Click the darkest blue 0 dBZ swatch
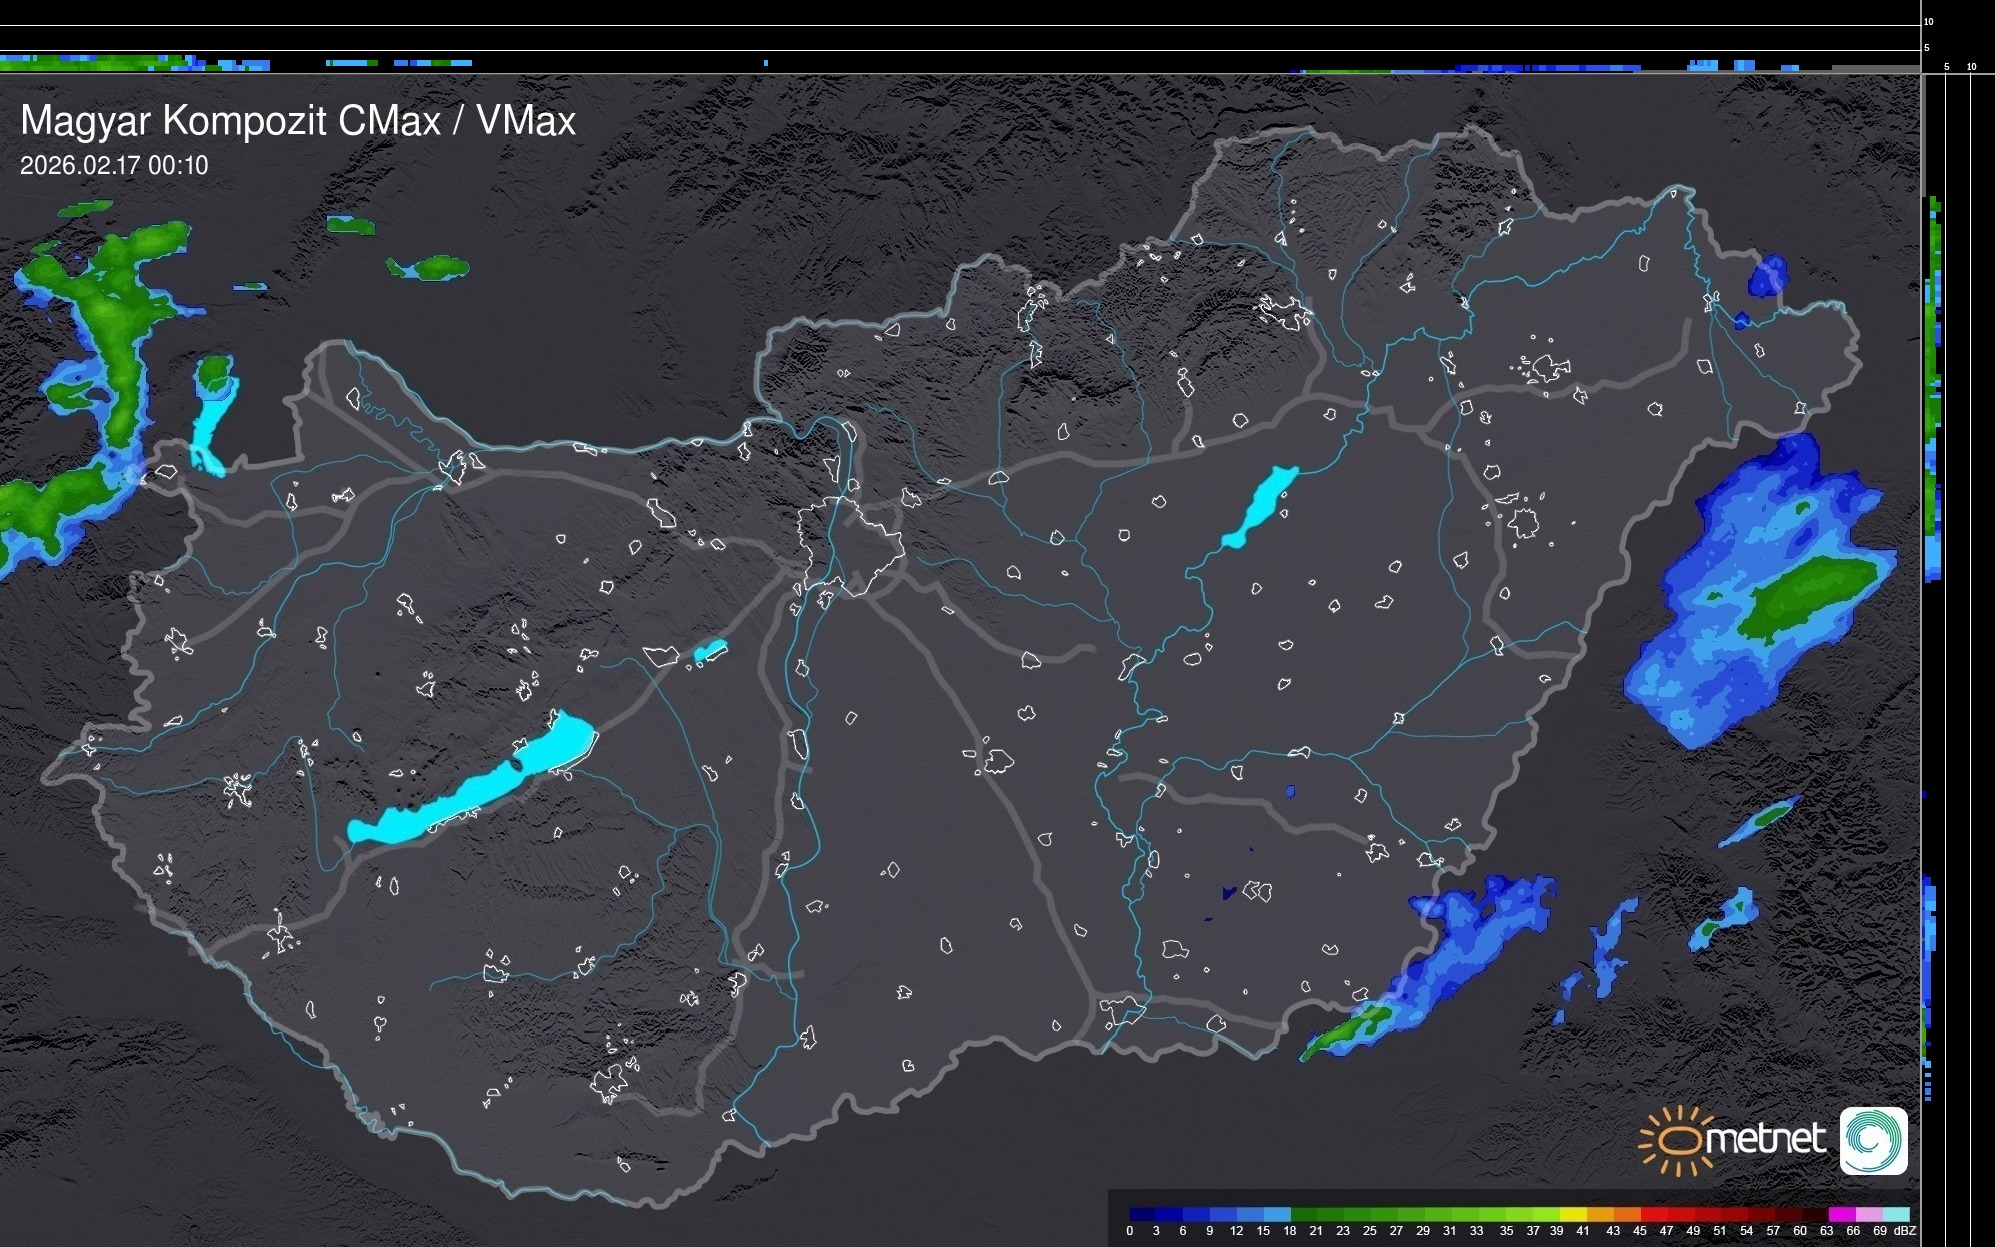 (1142, 1215)
